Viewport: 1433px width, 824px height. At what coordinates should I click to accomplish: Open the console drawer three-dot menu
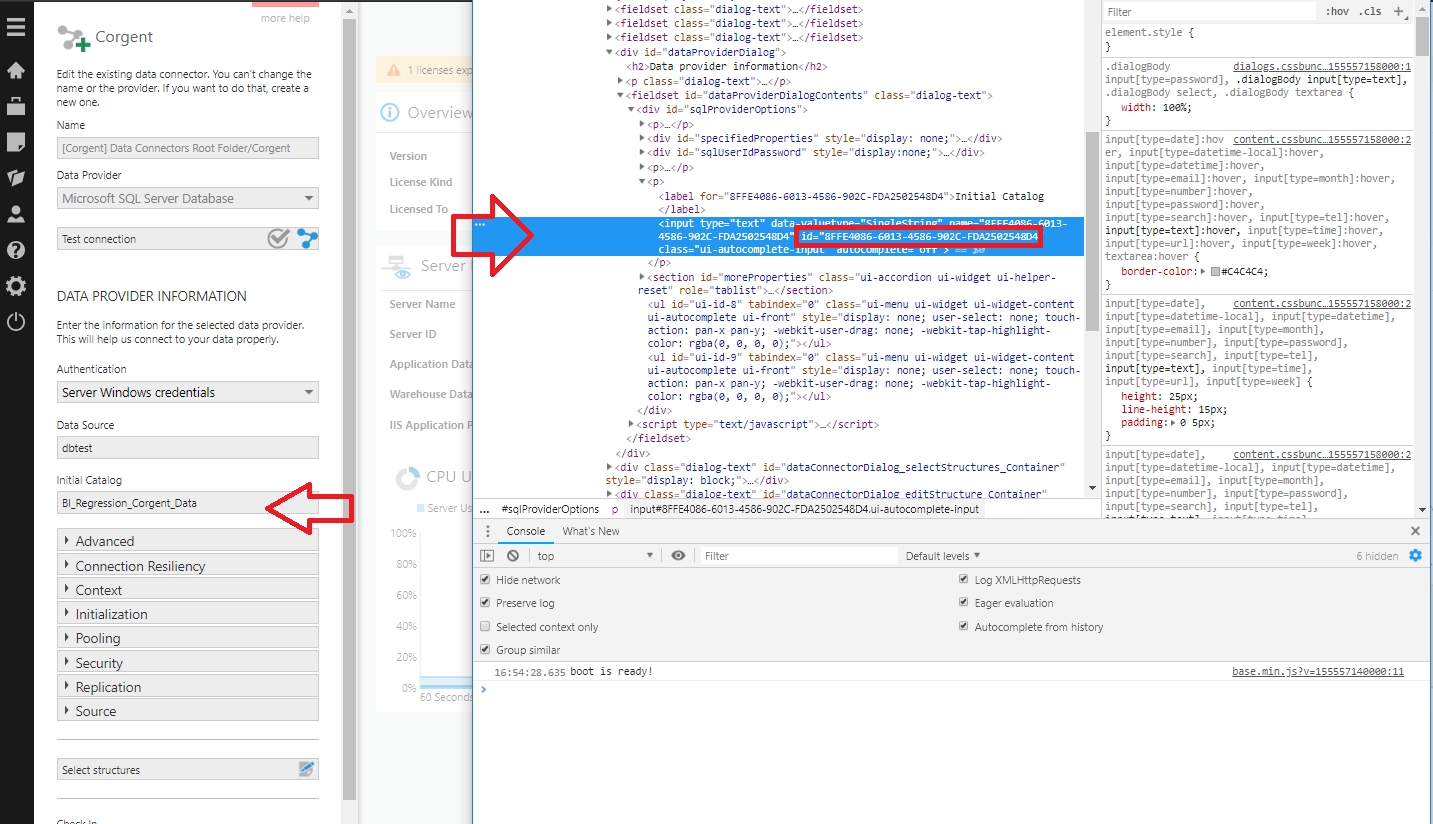pyautogui.click(x=487, y=531)
